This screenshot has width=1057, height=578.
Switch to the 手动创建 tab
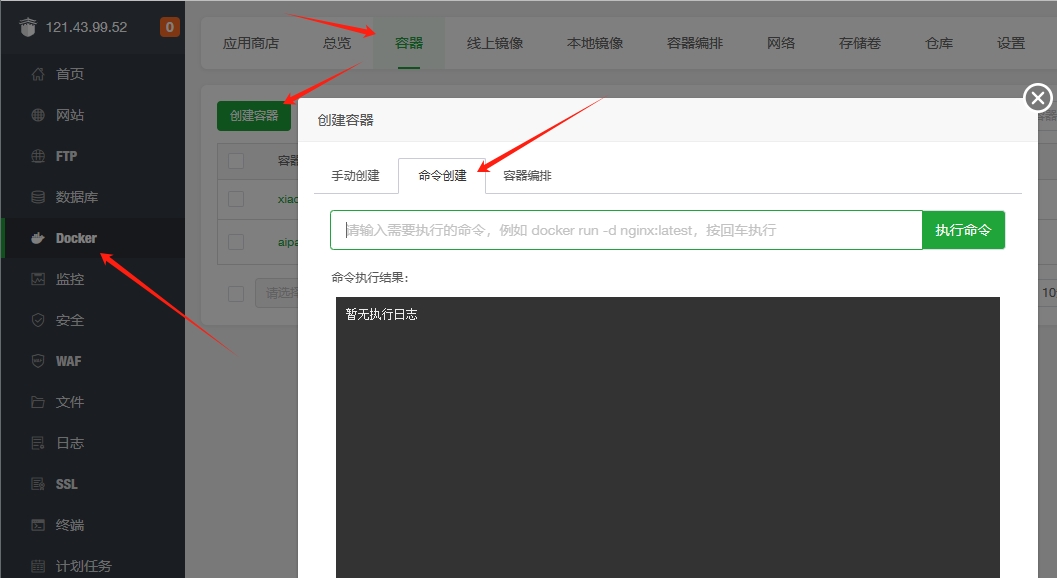[x=355, y=176]
